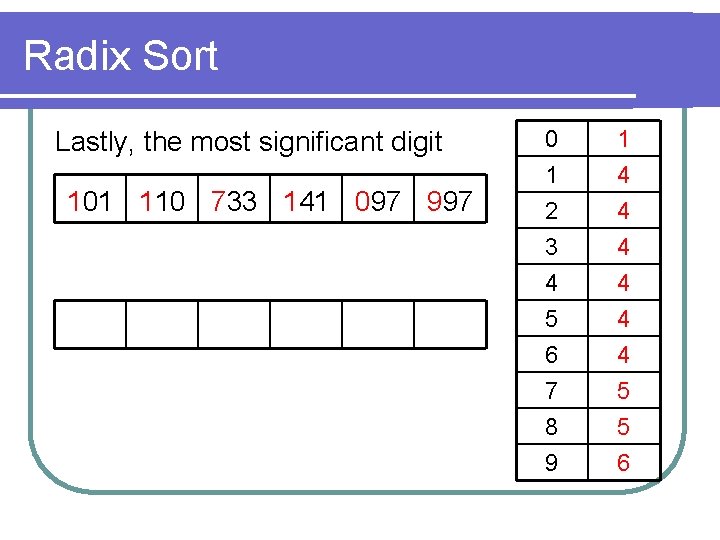Click the count value beside index 7
Viewport: 720px width, 540px height.
[x=624, y=390]
